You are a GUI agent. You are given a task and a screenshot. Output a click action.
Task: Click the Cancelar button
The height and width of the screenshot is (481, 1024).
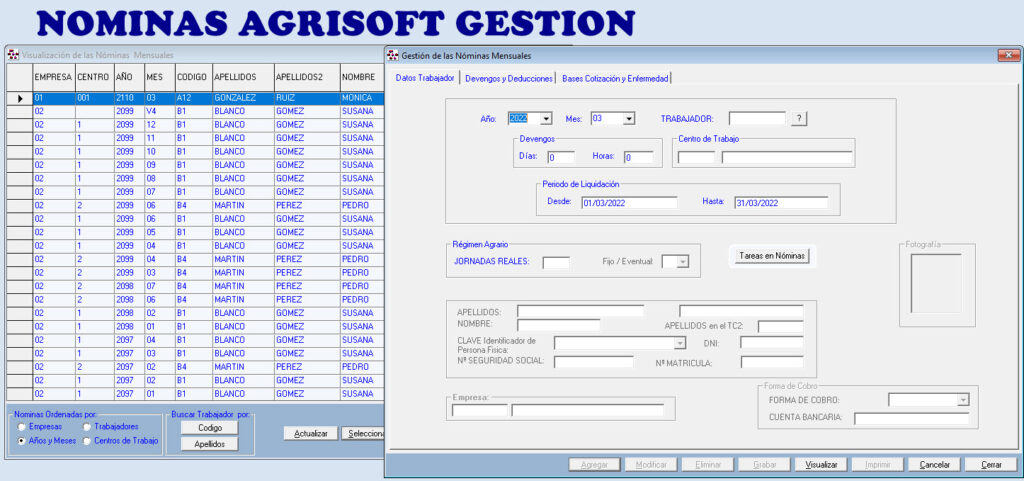[x=935, y=465]
